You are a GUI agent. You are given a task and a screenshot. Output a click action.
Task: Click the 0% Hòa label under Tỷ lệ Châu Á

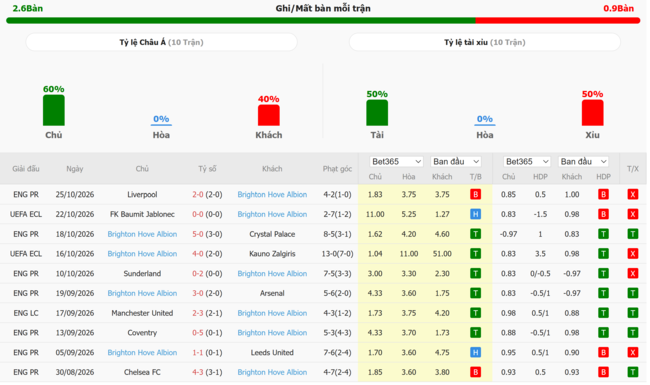[161, 119]
